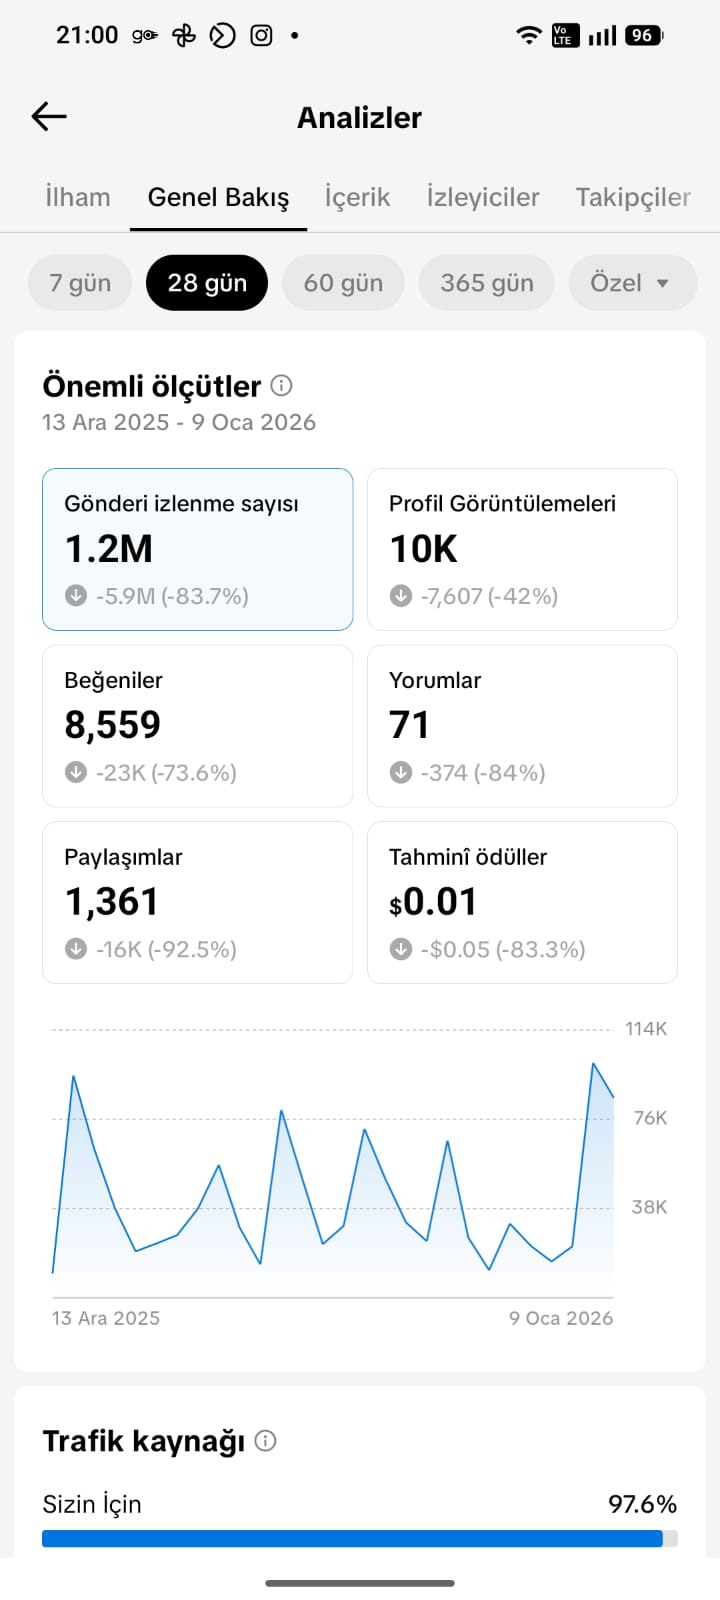Tap the Wi-Fi icon in status bar
Screen dimensions: 720x1600
[529, 35]
